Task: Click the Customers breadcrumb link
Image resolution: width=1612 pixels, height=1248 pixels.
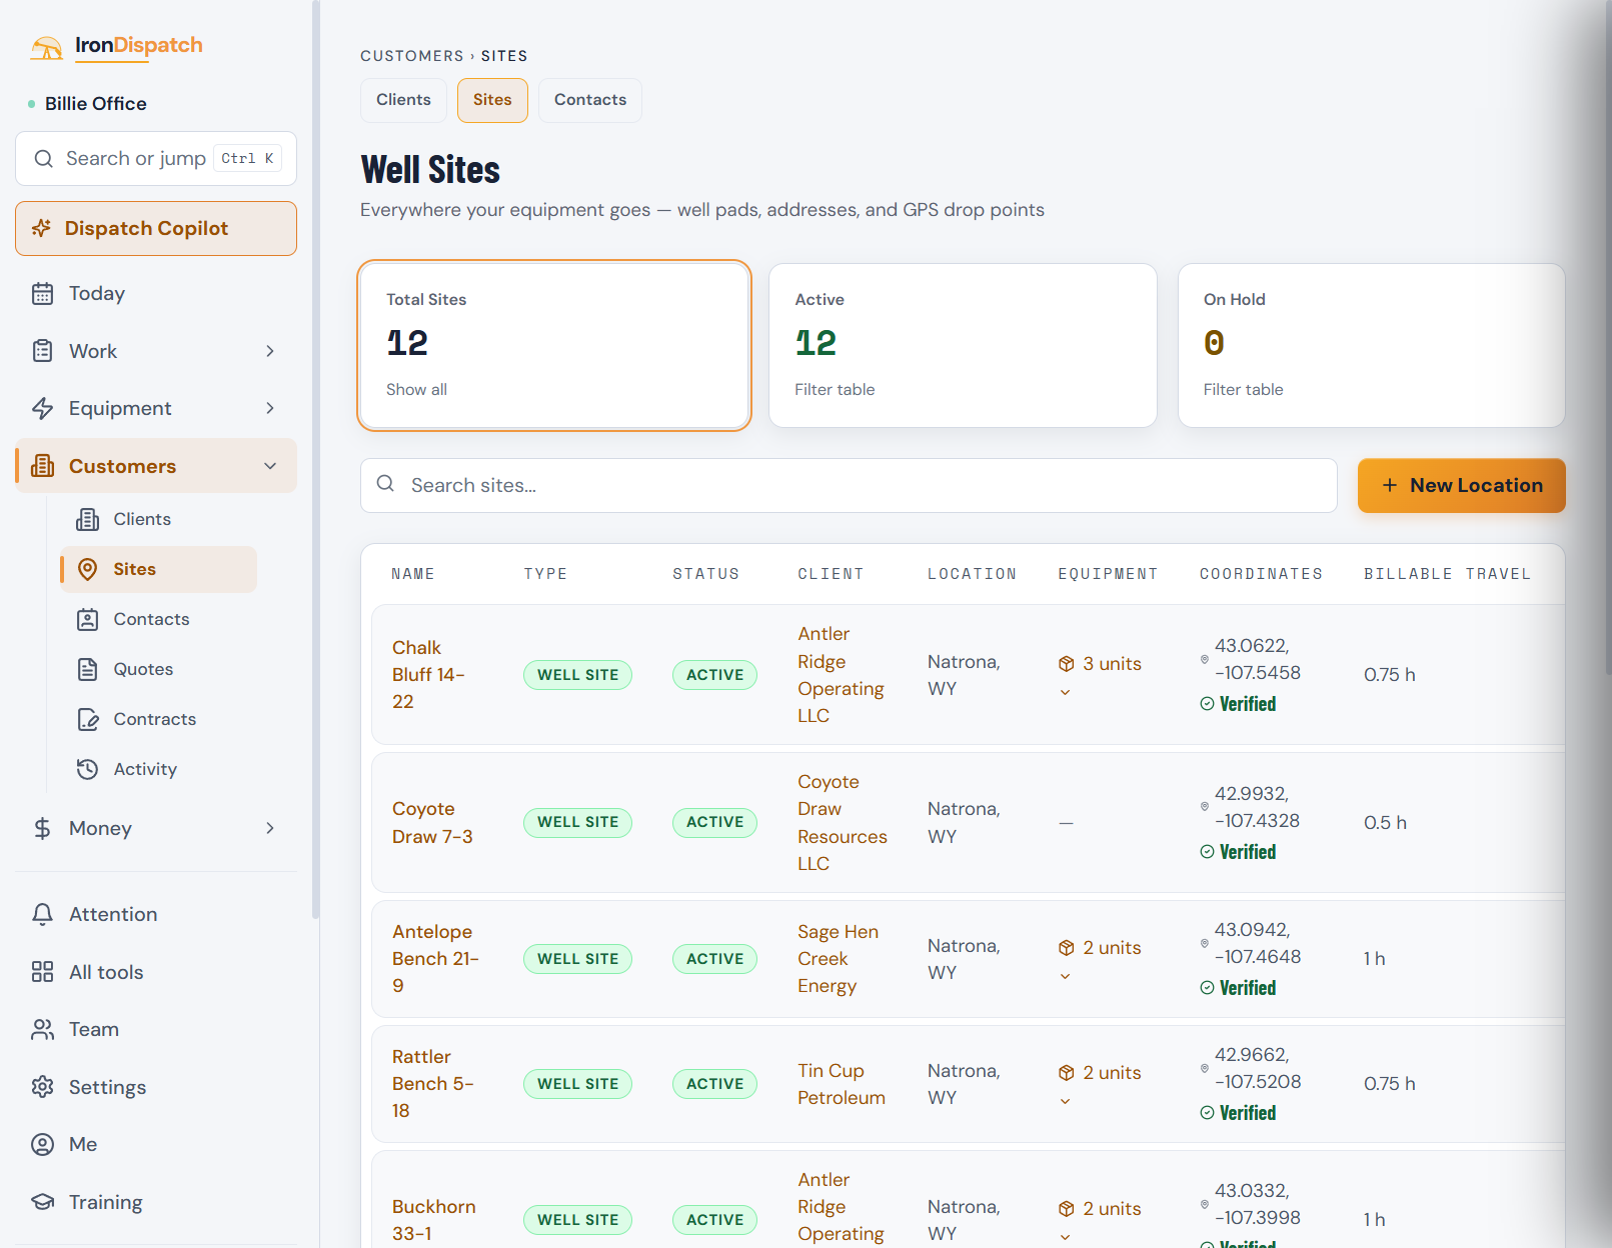Action: (412, 56)
